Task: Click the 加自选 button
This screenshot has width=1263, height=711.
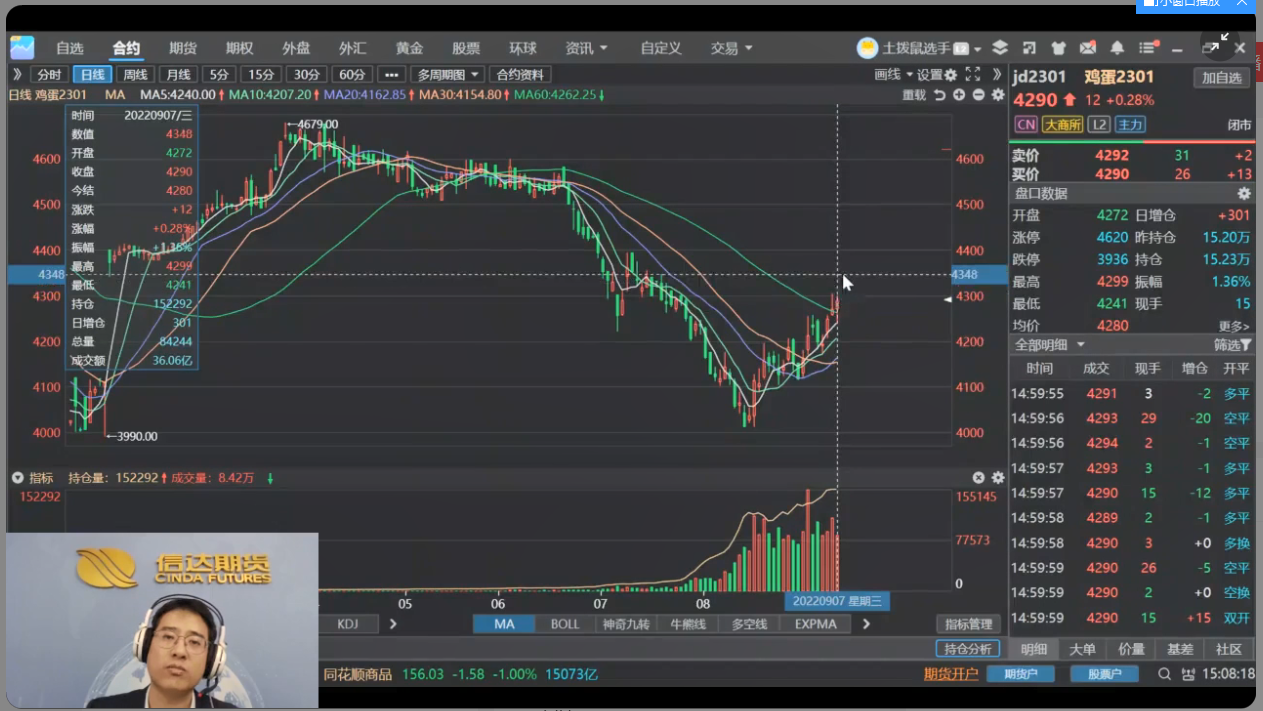Action: [x=1221, y=78]
